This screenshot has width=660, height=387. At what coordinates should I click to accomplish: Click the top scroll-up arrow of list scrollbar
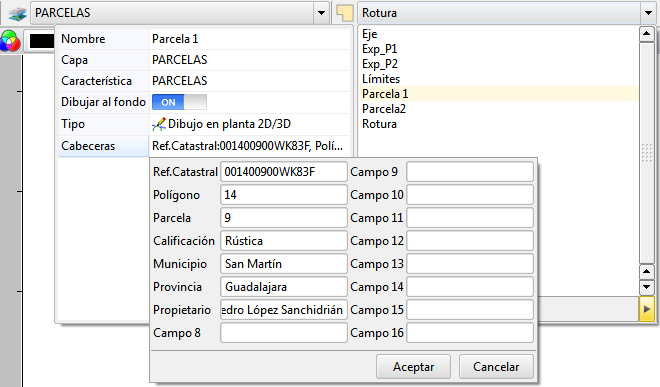tap(647, 34)
